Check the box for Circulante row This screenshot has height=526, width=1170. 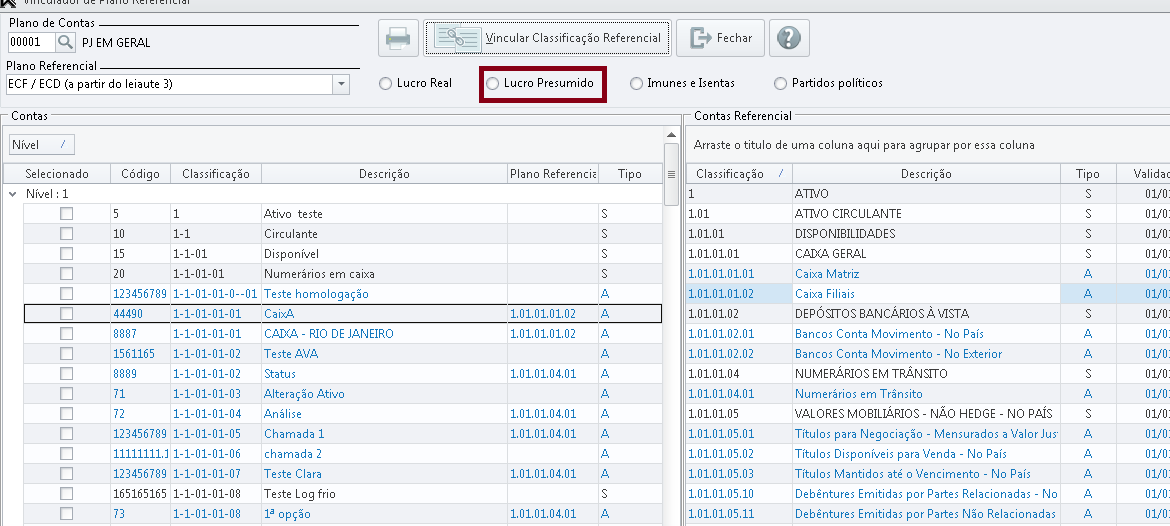[x=66, y=234]
